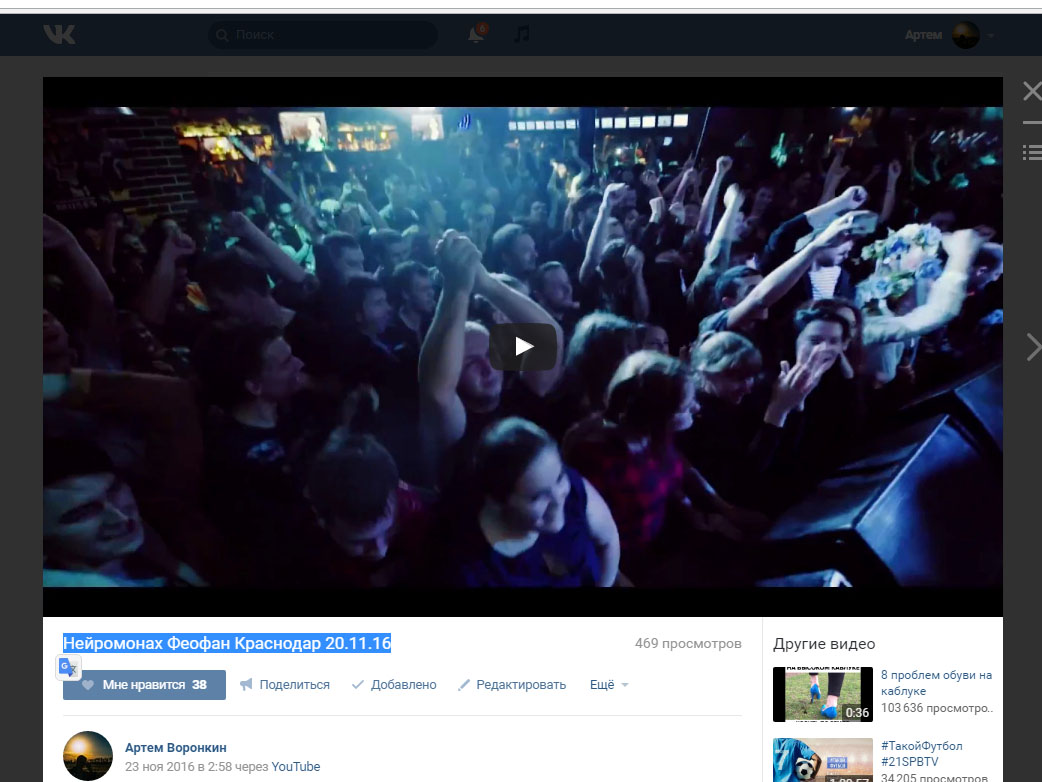The image size is (1042, 782).
Task: Click the 23 ноя 2016 в 2:58 date
Action: (x=178, y=767)
